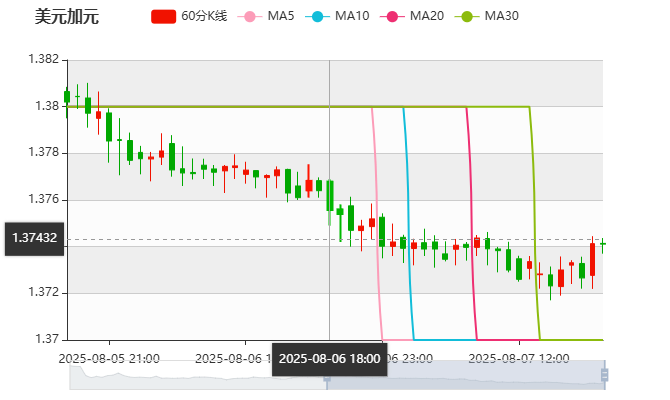Click the green MA30 legend marker

pyautogui.click(x=467, y=17)
